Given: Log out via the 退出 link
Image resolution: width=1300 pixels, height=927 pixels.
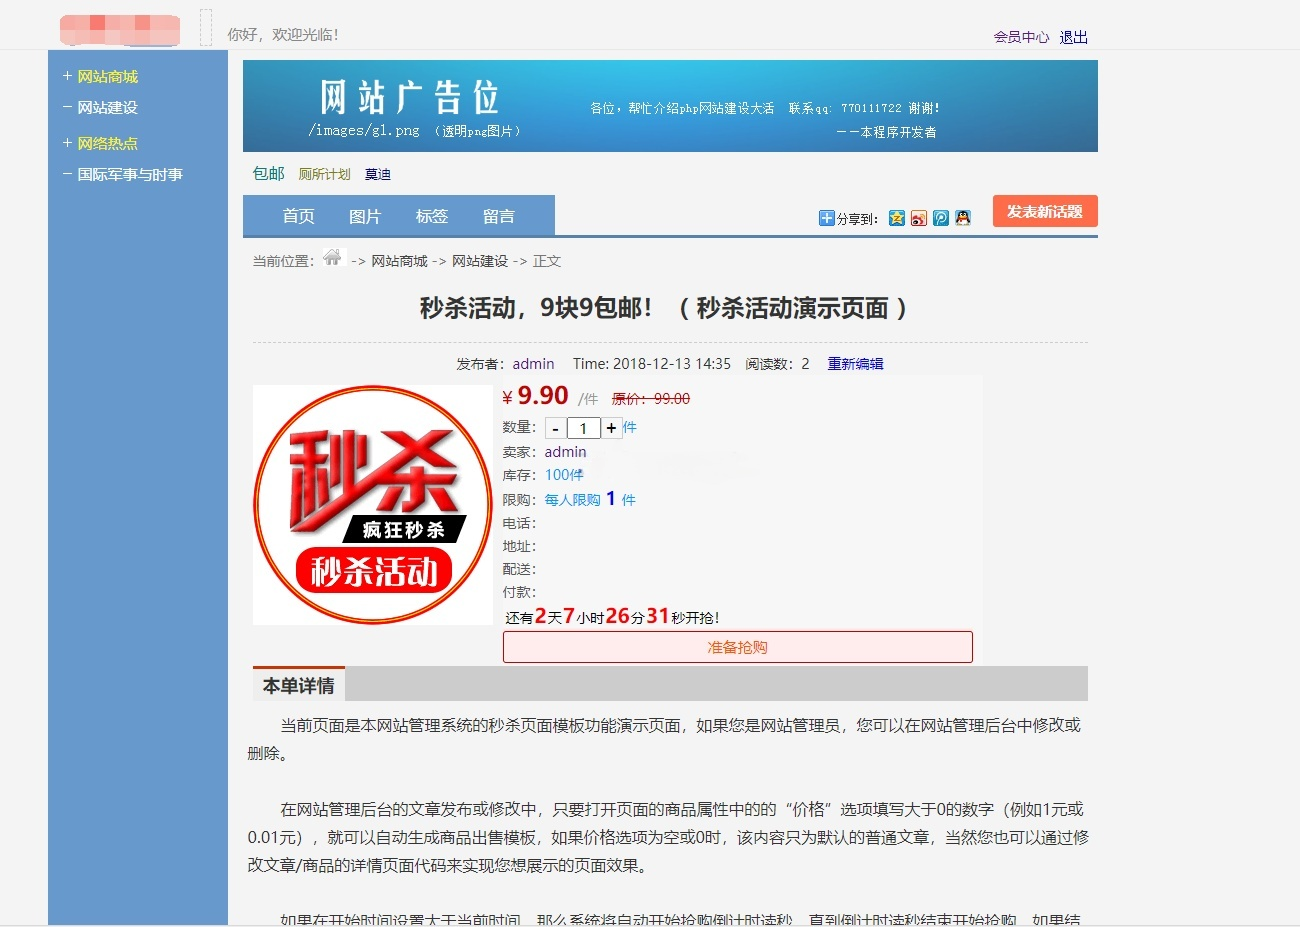Looking at the screenshot, I should [x=1072, y=36].
